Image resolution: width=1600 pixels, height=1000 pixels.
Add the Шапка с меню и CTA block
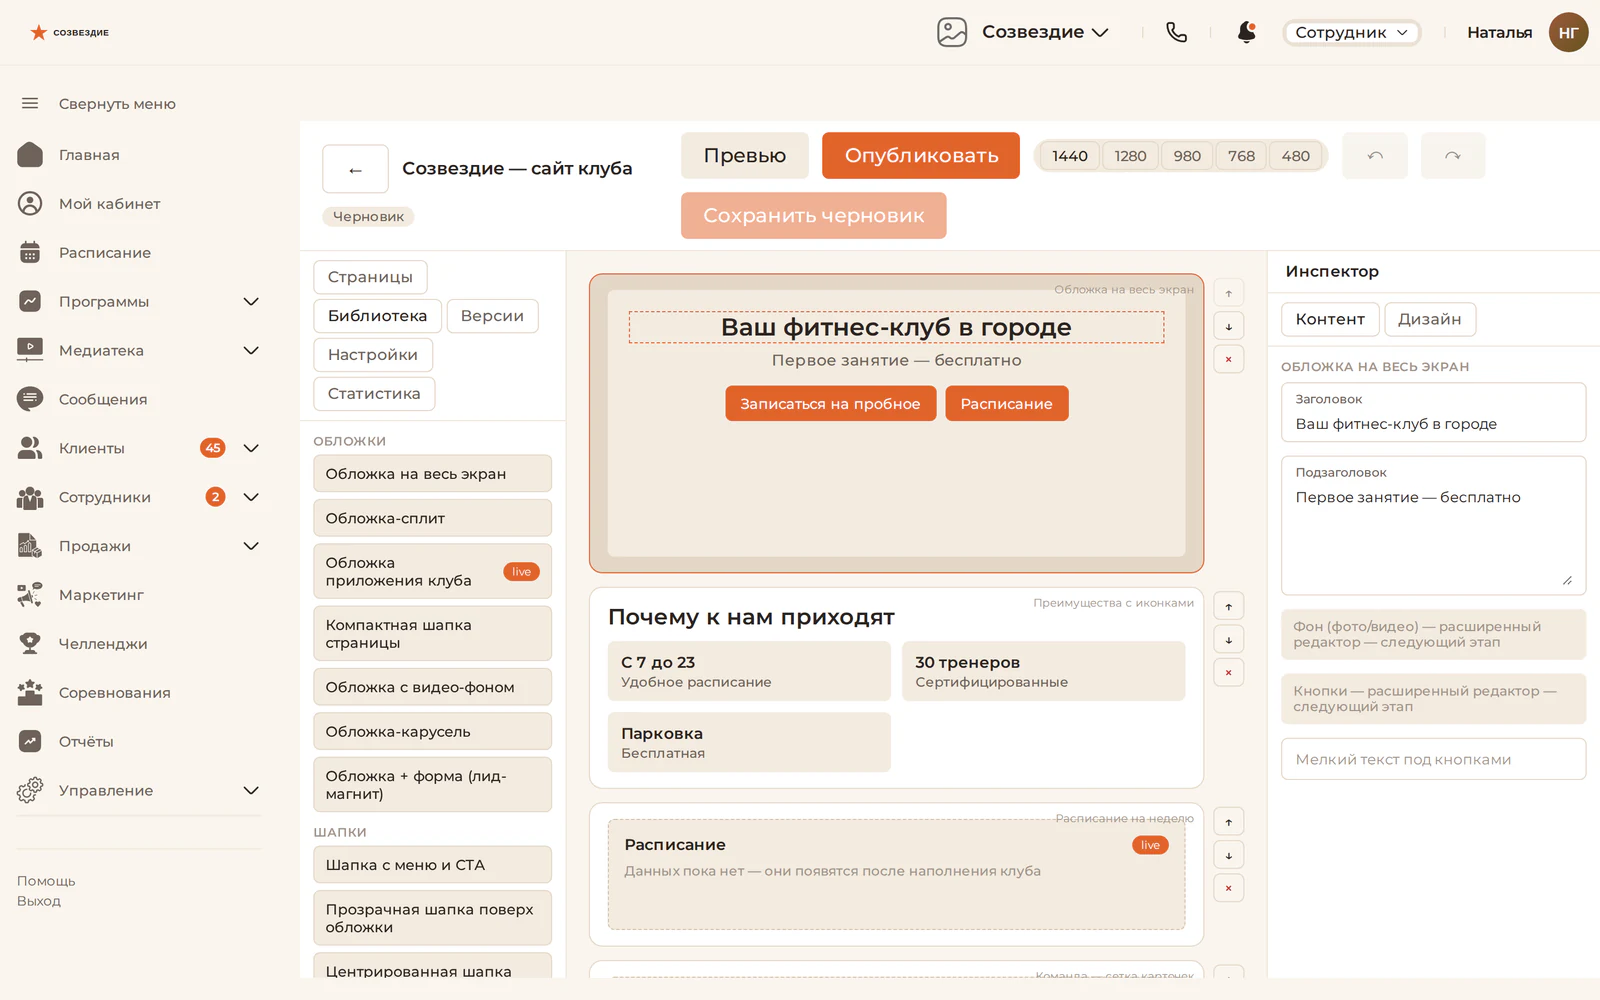click(x=432, y=865)
